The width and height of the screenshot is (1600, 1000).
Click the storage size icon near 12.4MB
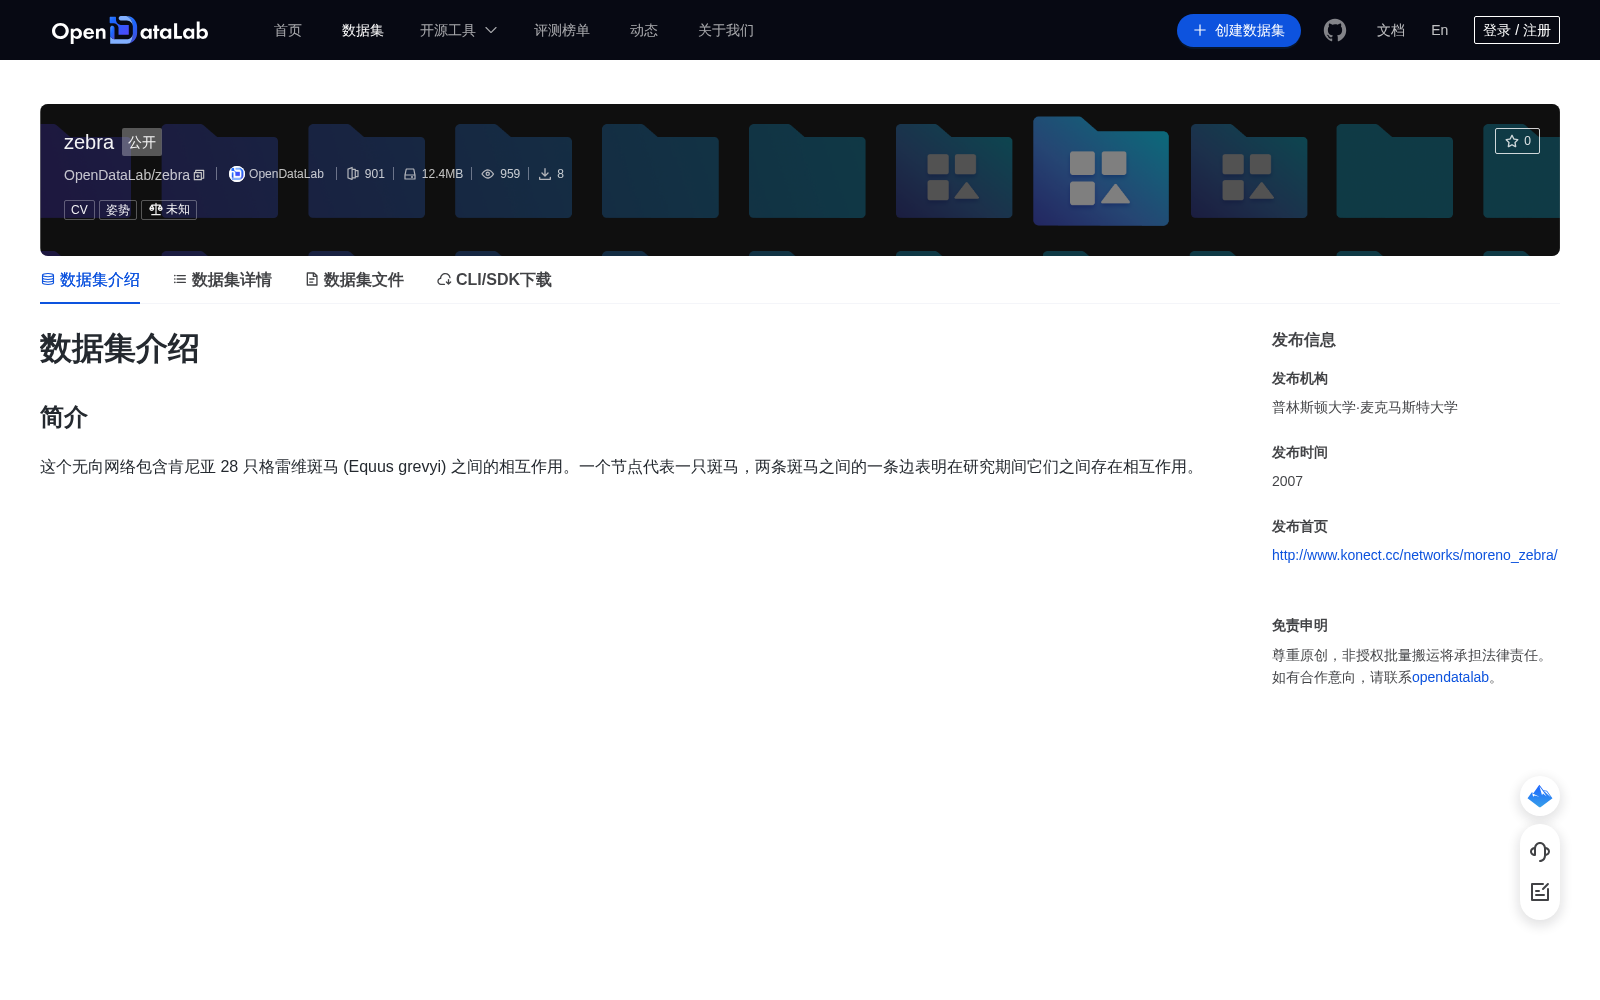[410, 174]
